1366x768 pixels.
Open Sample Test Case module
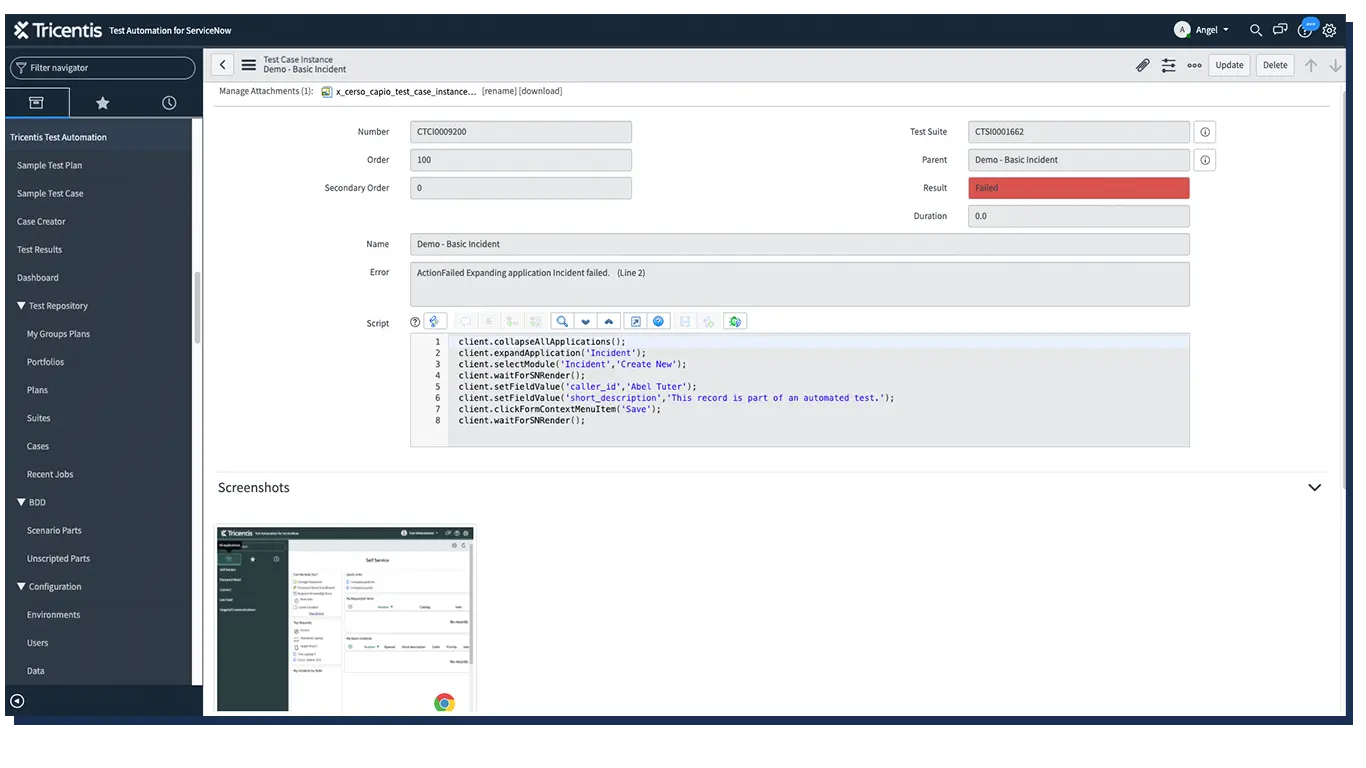click(x=50, y=193)
